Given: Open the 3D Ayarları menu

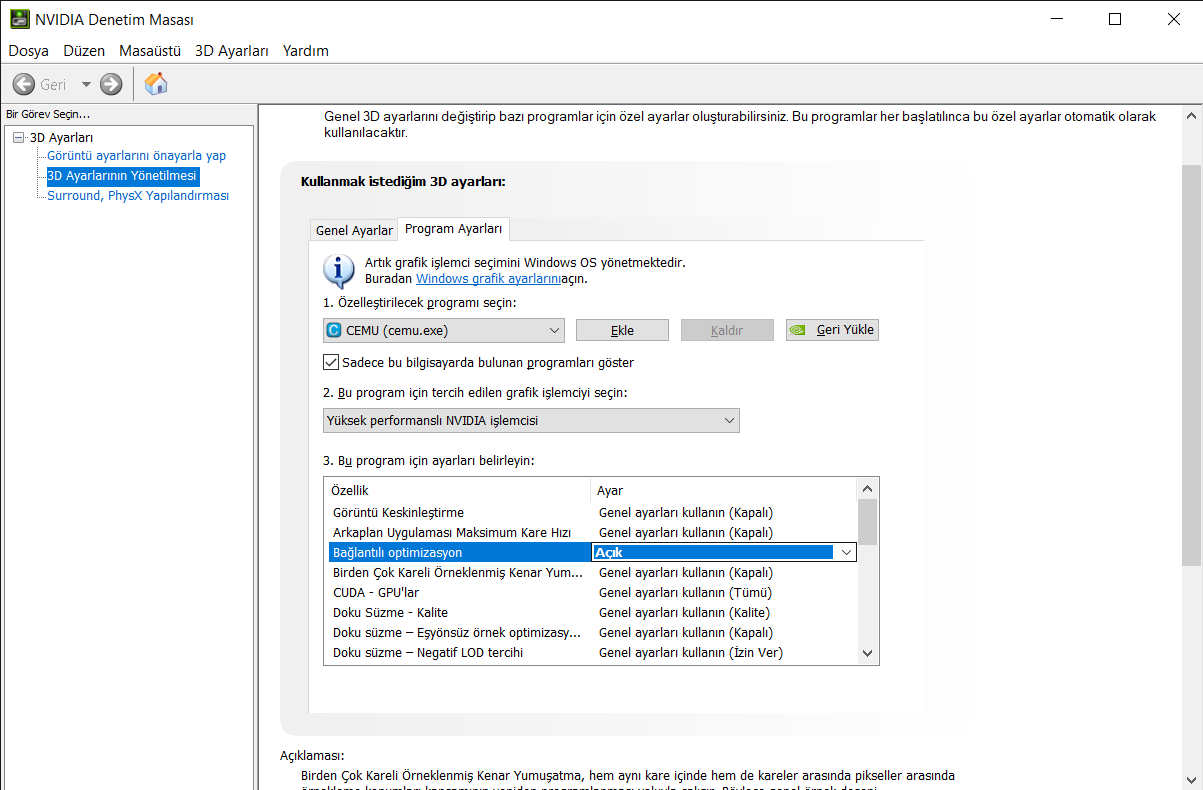Looking at the screenshot, I should click(232, 50).
